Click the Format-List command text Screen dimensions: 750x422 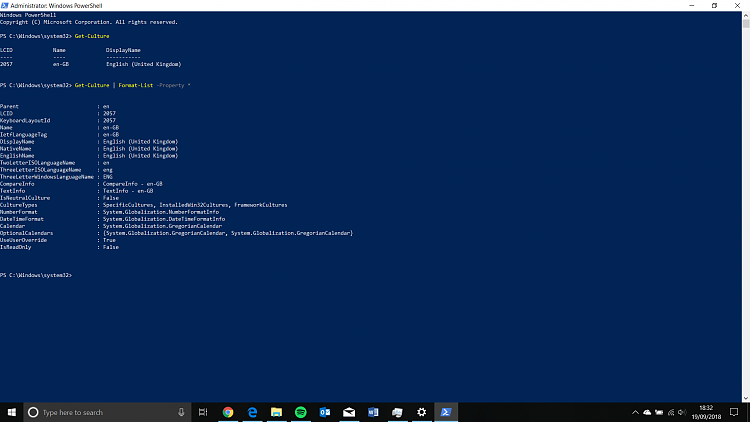[x=135, y=85]
